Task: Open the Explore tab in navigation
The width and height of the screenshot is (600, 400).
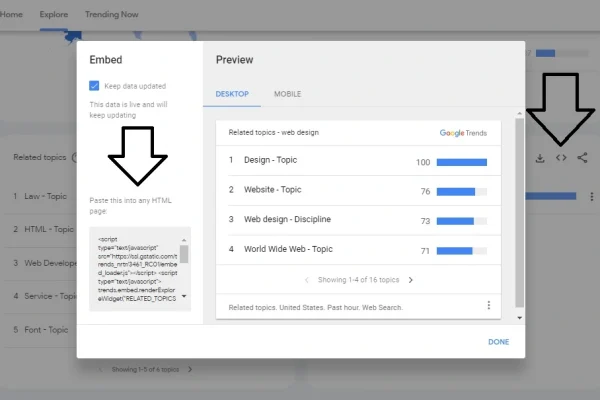Action: click(54, 15)
